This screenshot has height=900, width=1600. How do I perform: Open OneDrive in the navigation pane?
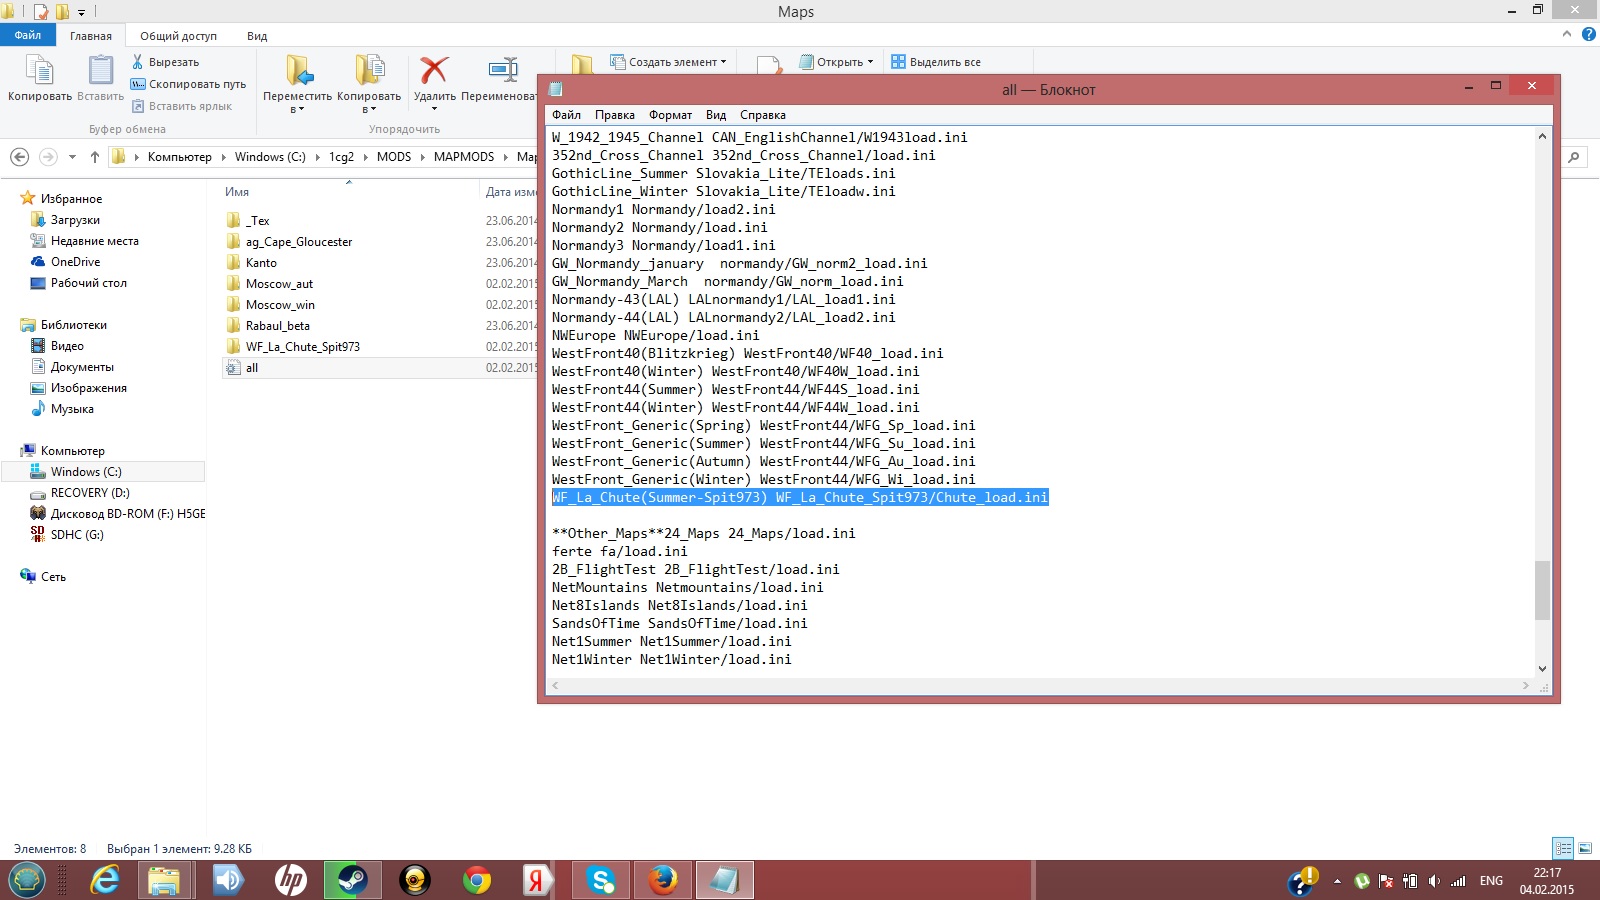coord(75,262)
